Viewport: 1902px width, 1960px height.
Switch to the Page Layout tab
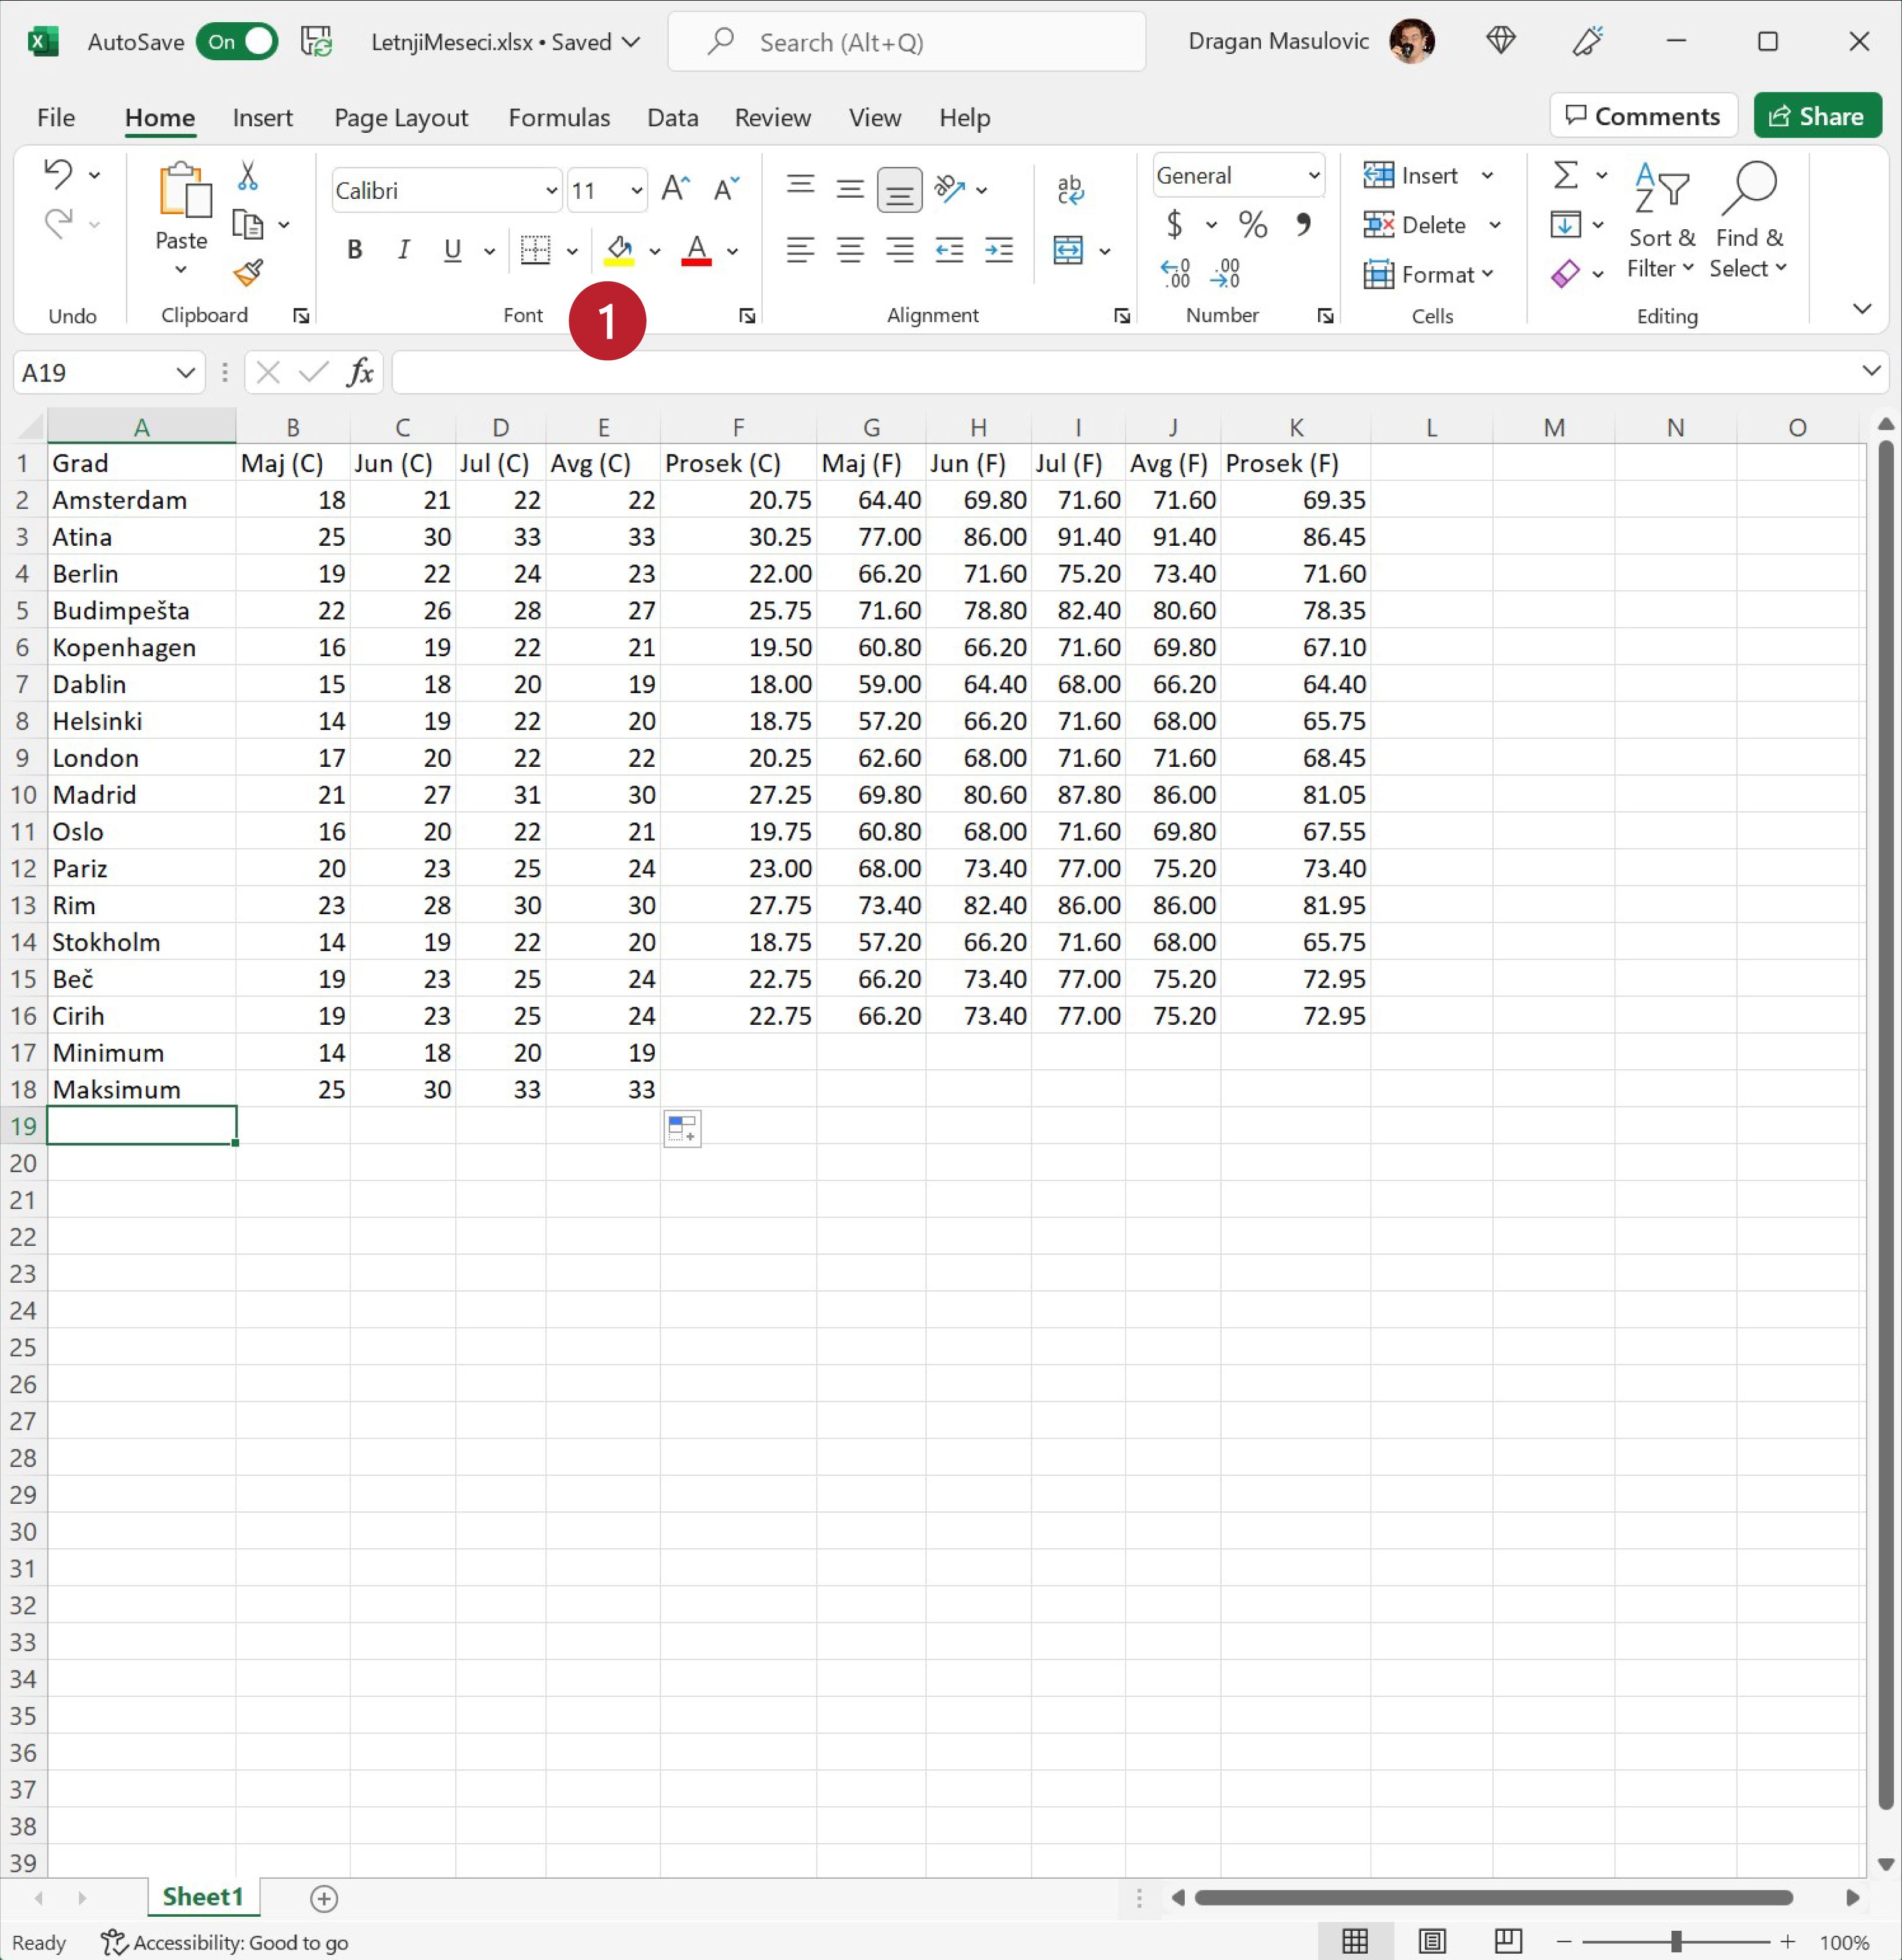click(x=400, y=118)
